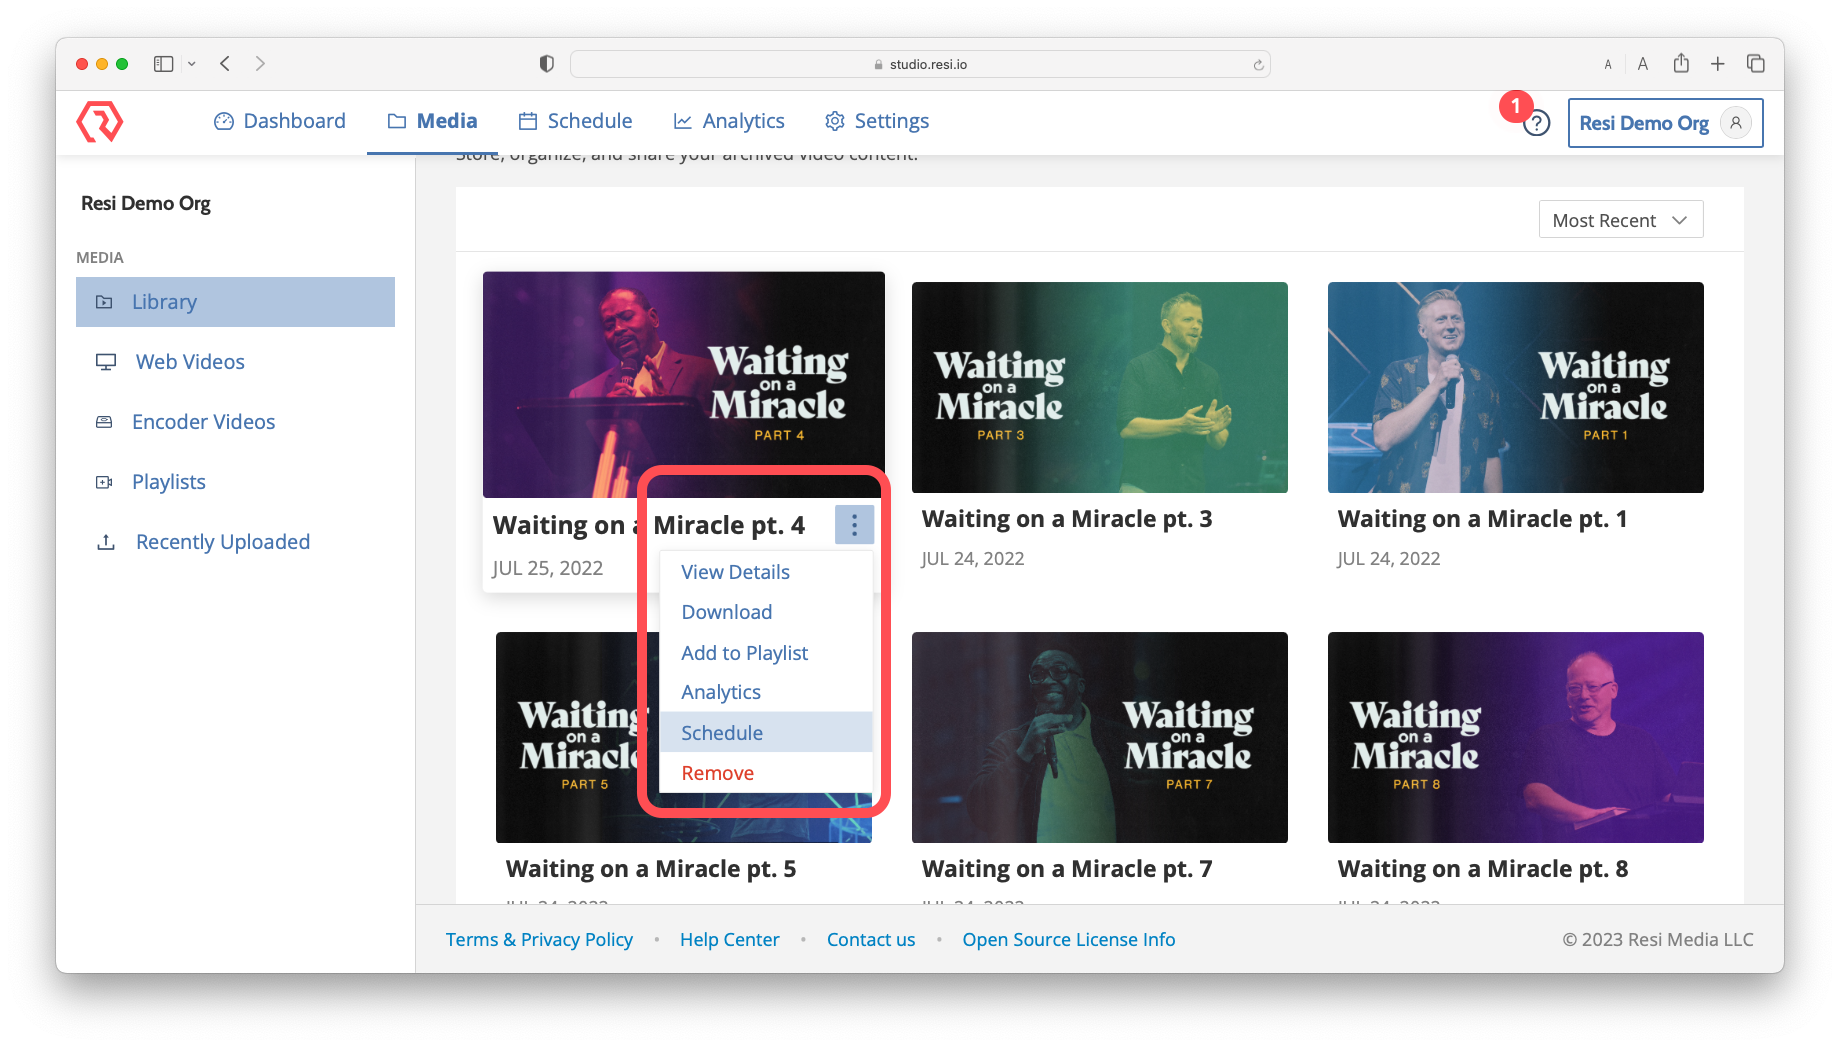Toggle Safari sidebar icon
The width and height of the screenshot is (1840, 1047).
point(164,64)
